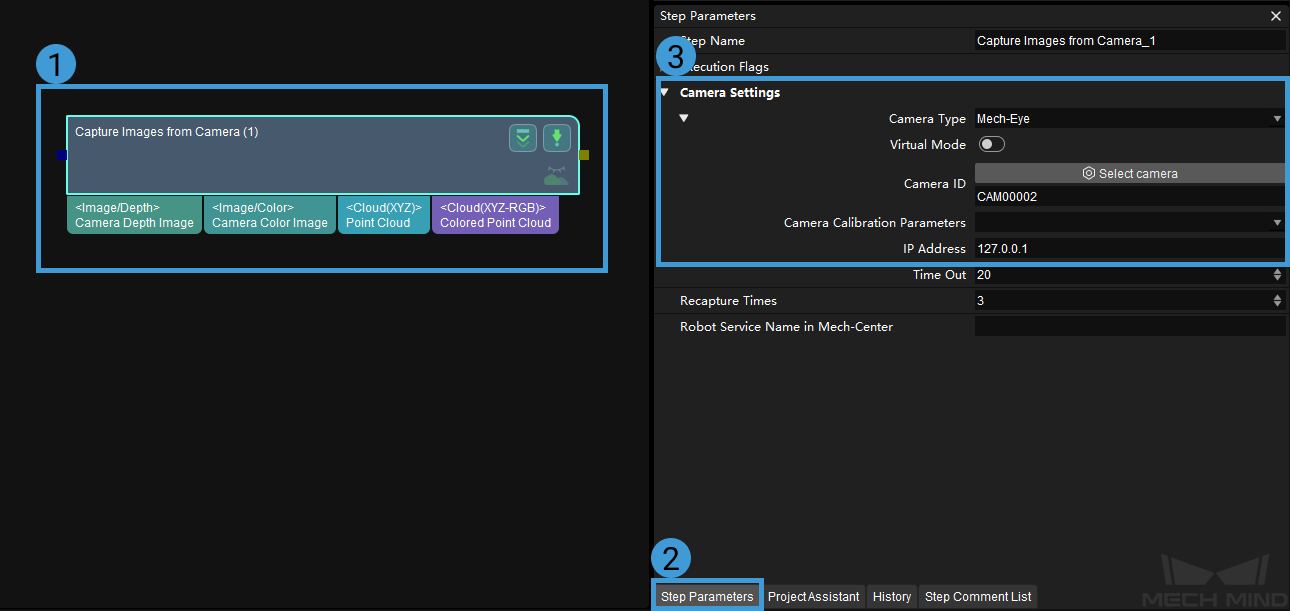1290x611 pixels.
Task: Click the Camera Color Image output port
Action: point(270,215)
